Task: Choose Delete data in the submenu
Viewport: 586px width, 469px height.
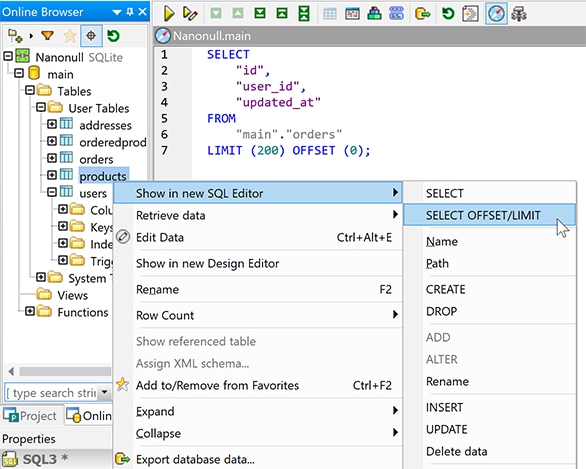Action: (x=490, y=451)
